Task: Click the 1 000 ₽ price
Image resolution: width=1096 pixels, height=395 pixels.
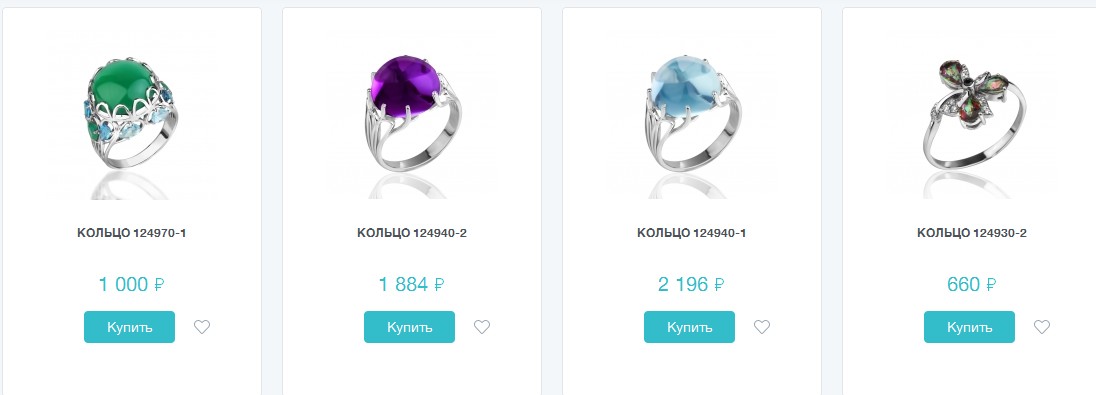Action: tap(131, 285)
